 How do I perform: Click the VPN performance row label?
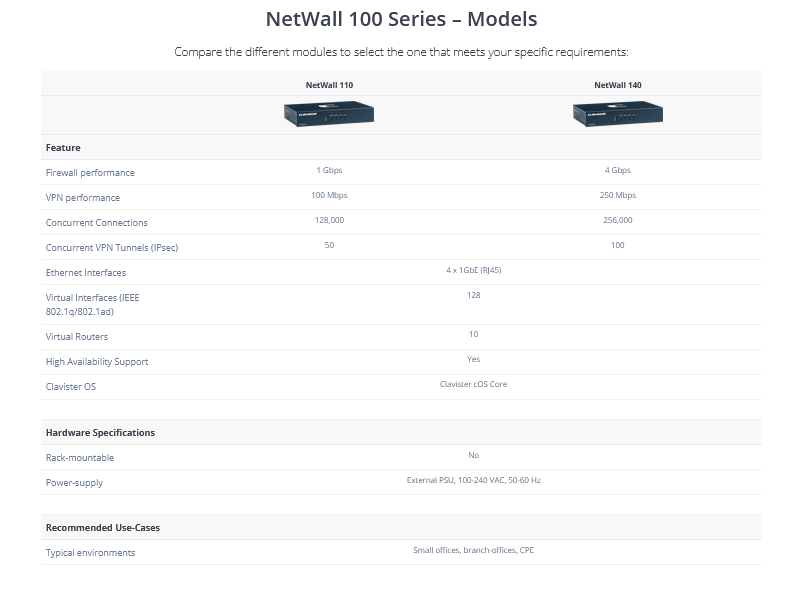point(83,198)
